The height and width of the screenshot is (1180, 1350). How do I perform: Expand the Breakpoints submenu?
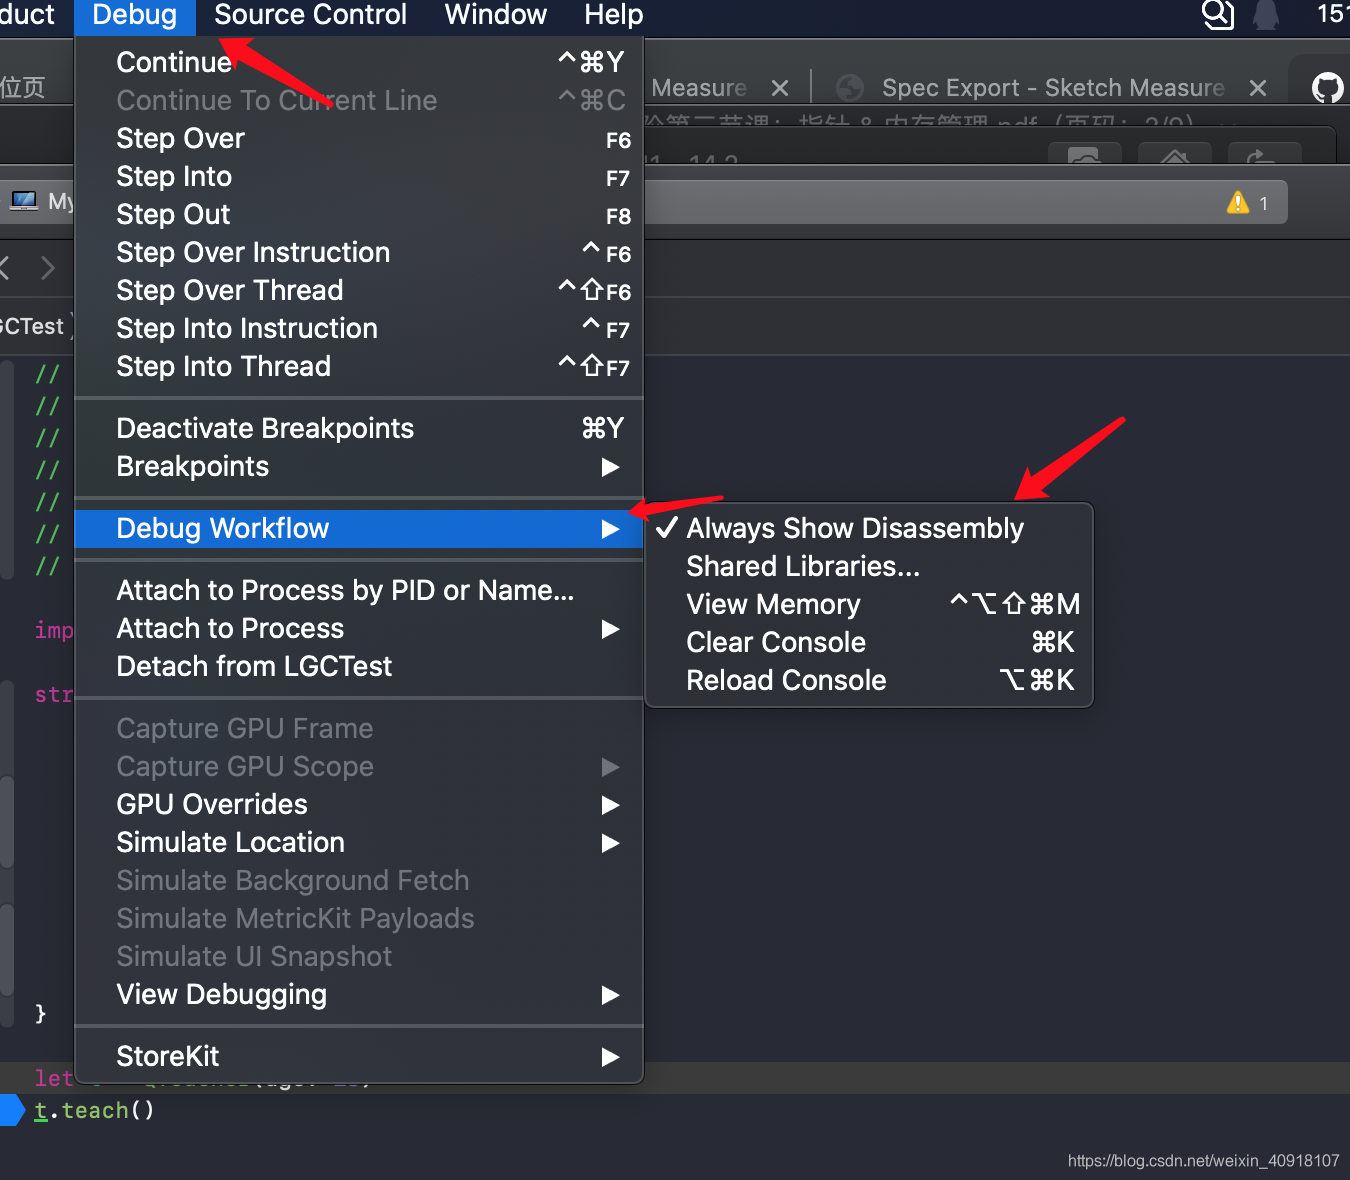coord(359,467)
